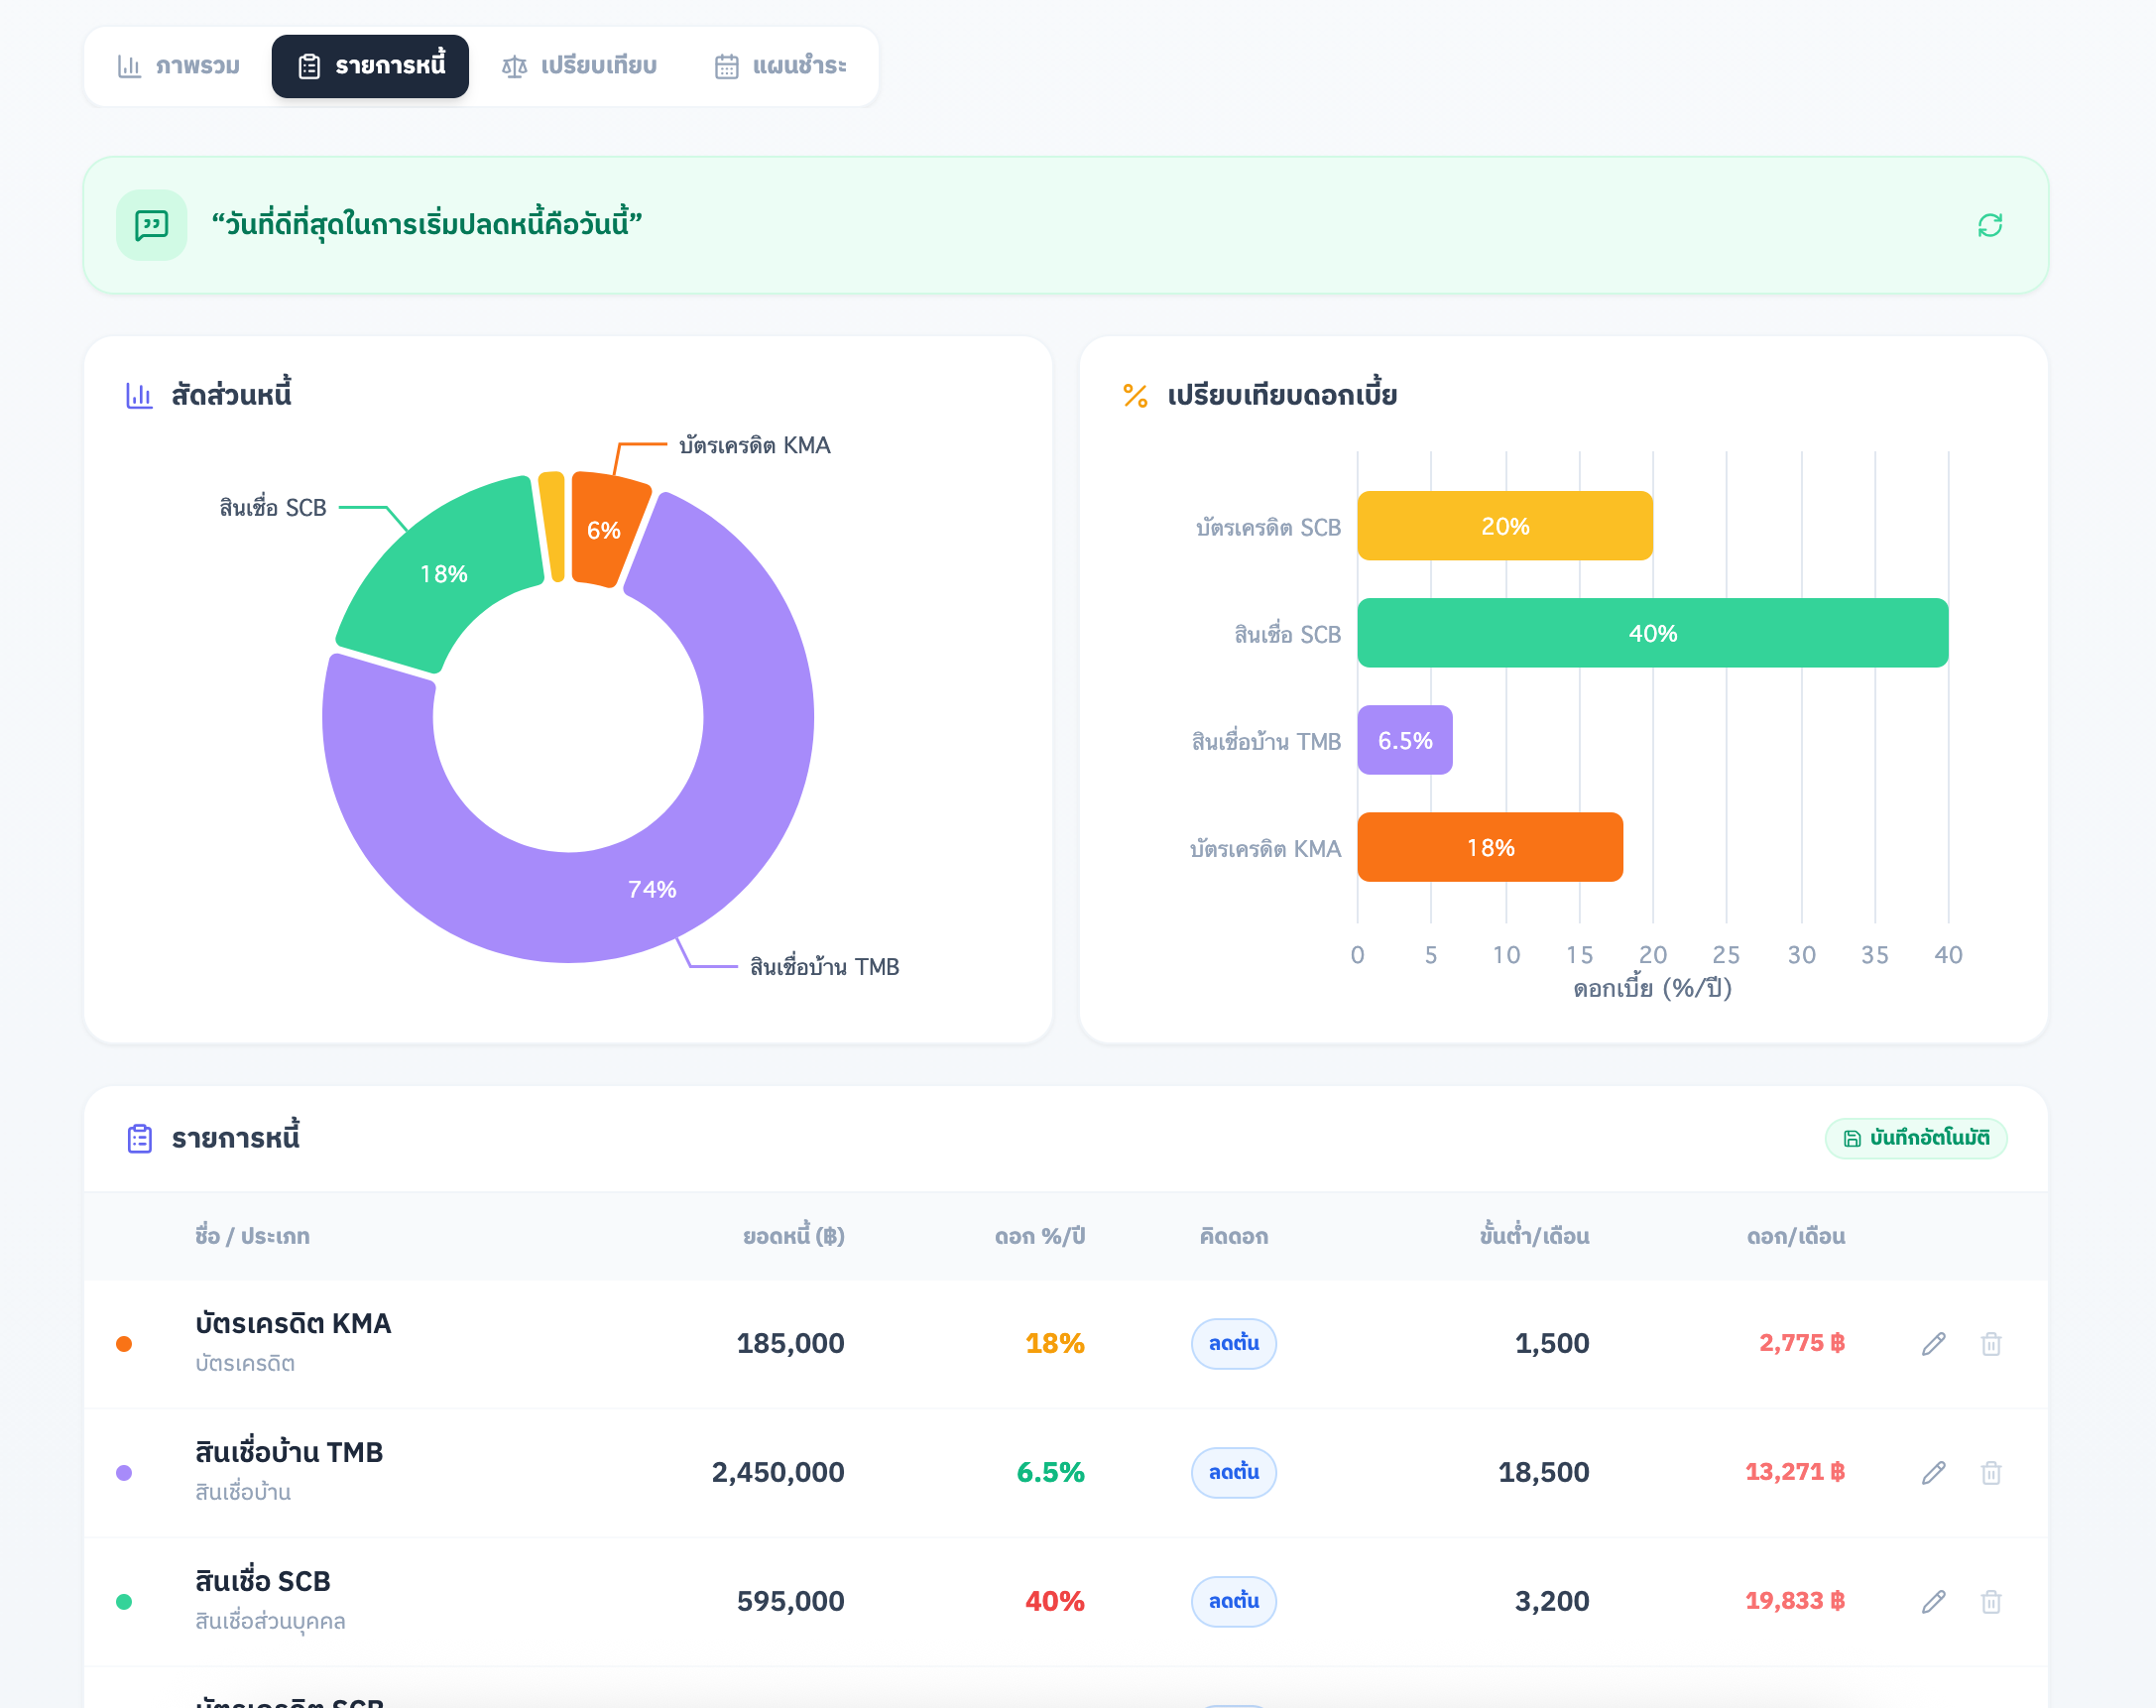Toggle ลดต้น badge for บัตรเครดิต KMA

tap(1233, 1343)
